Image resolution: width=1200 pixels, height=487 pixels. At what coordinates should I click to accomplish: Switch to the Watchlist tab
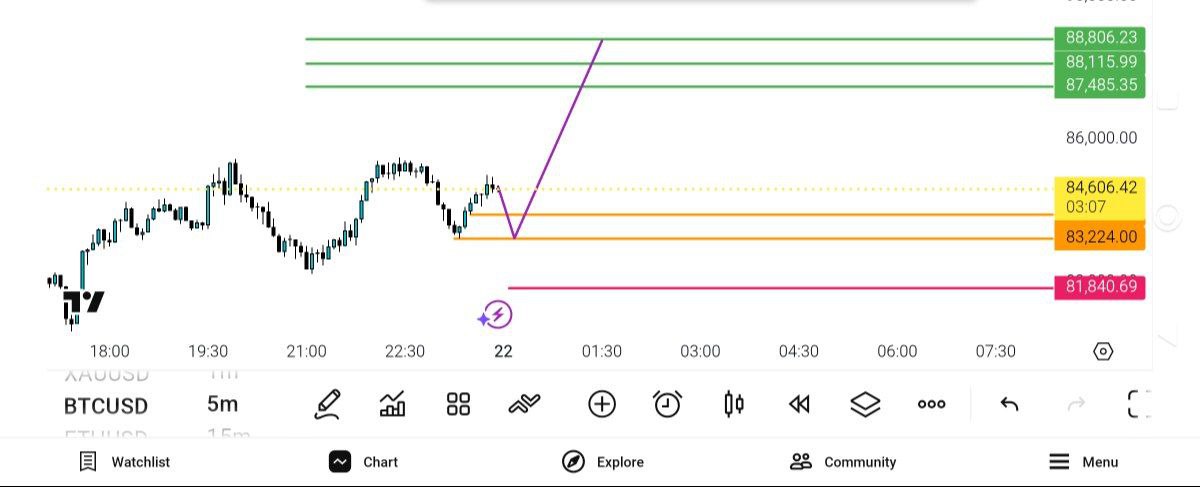tap(125, 462)
